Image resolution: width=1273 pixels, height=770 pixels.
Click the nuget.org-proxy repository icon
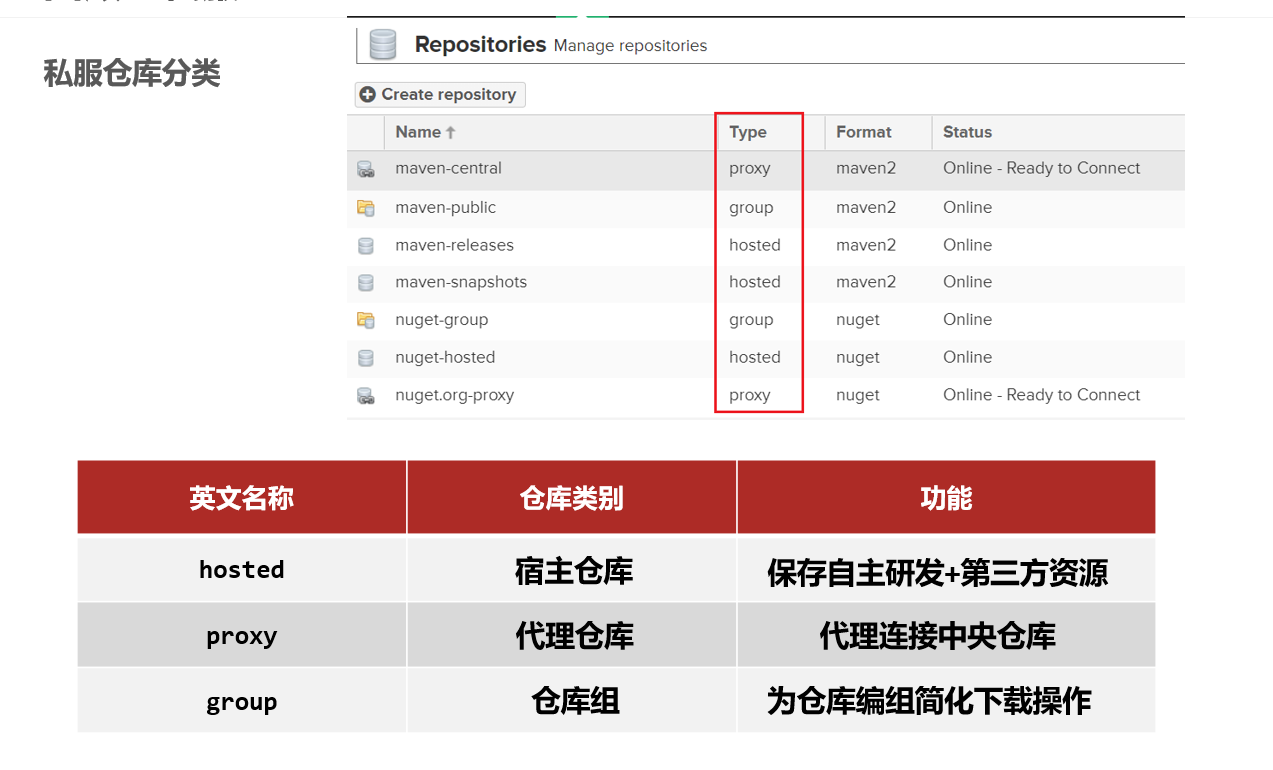coord(366,396)
